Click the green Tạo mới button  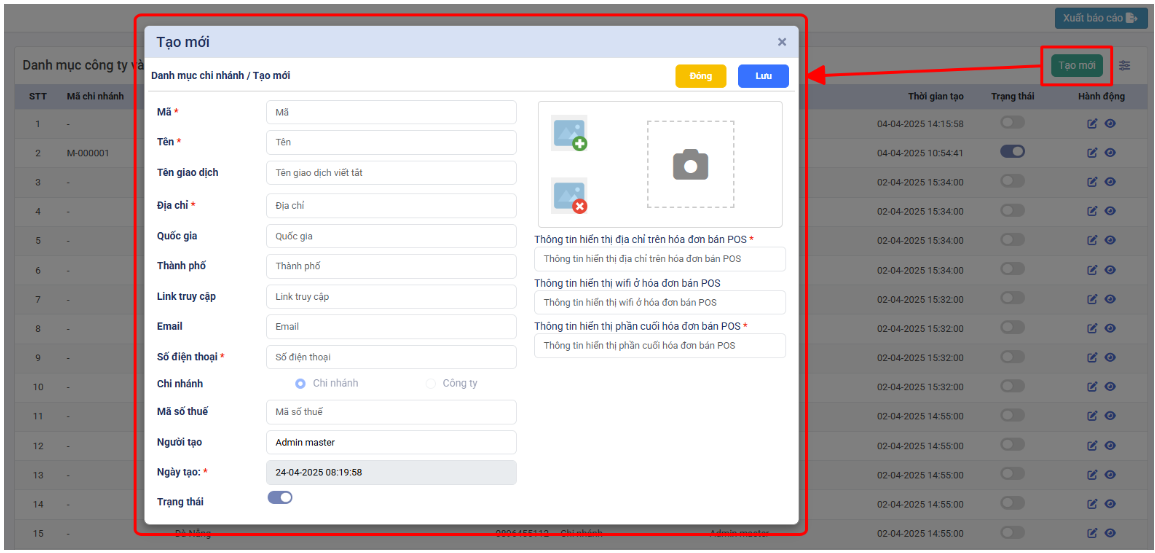[x=1077, y=66]
